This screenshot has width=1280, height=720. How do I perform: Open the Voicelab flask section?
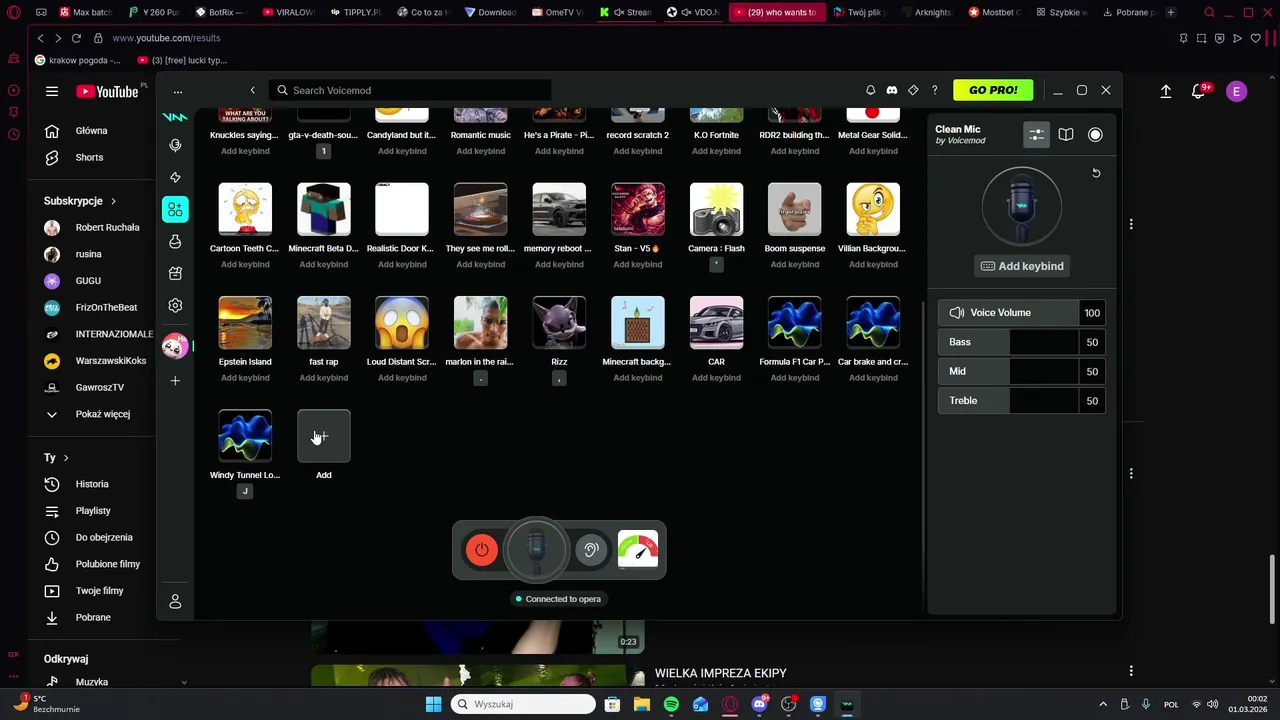[x=175, y=241]
